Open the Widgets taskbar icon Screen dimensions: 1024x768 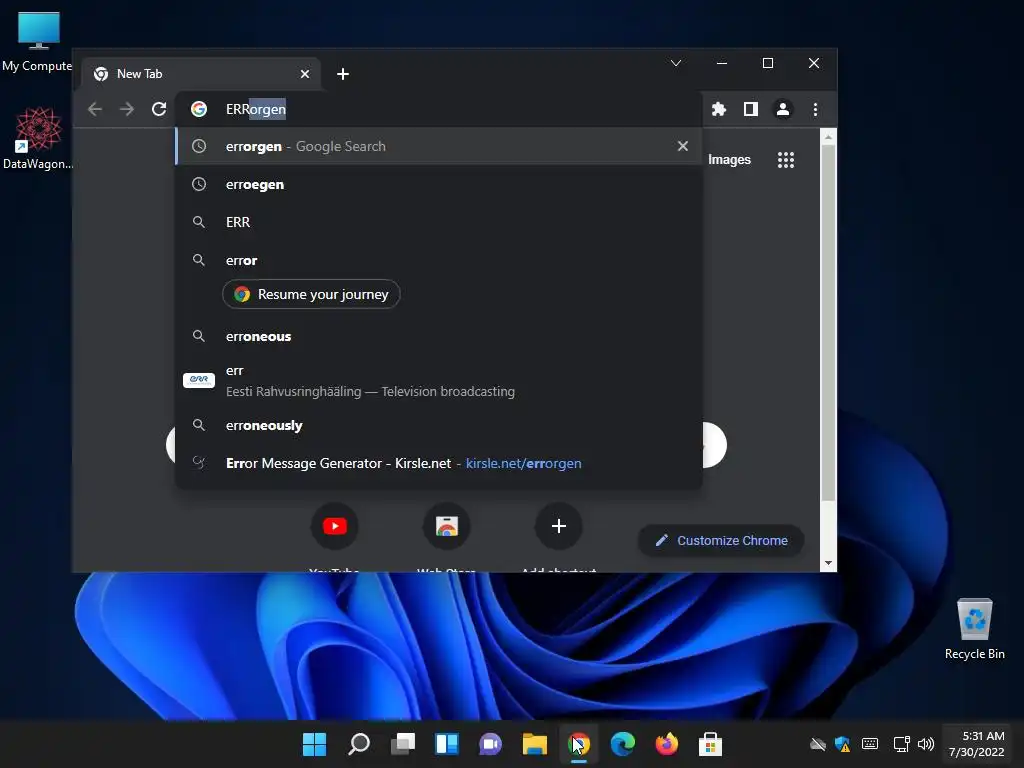(447, 744)
